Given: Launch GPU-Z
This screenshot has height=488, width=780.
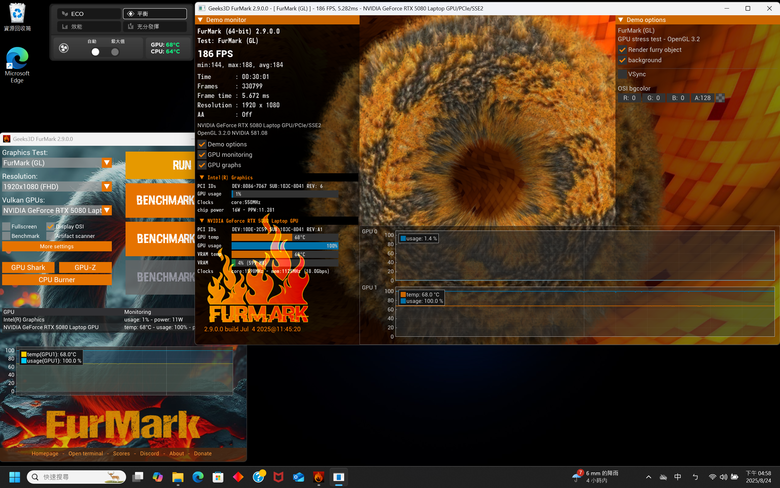Looking at the screenshot, I should pyautogui.click(x=85, y=268).
